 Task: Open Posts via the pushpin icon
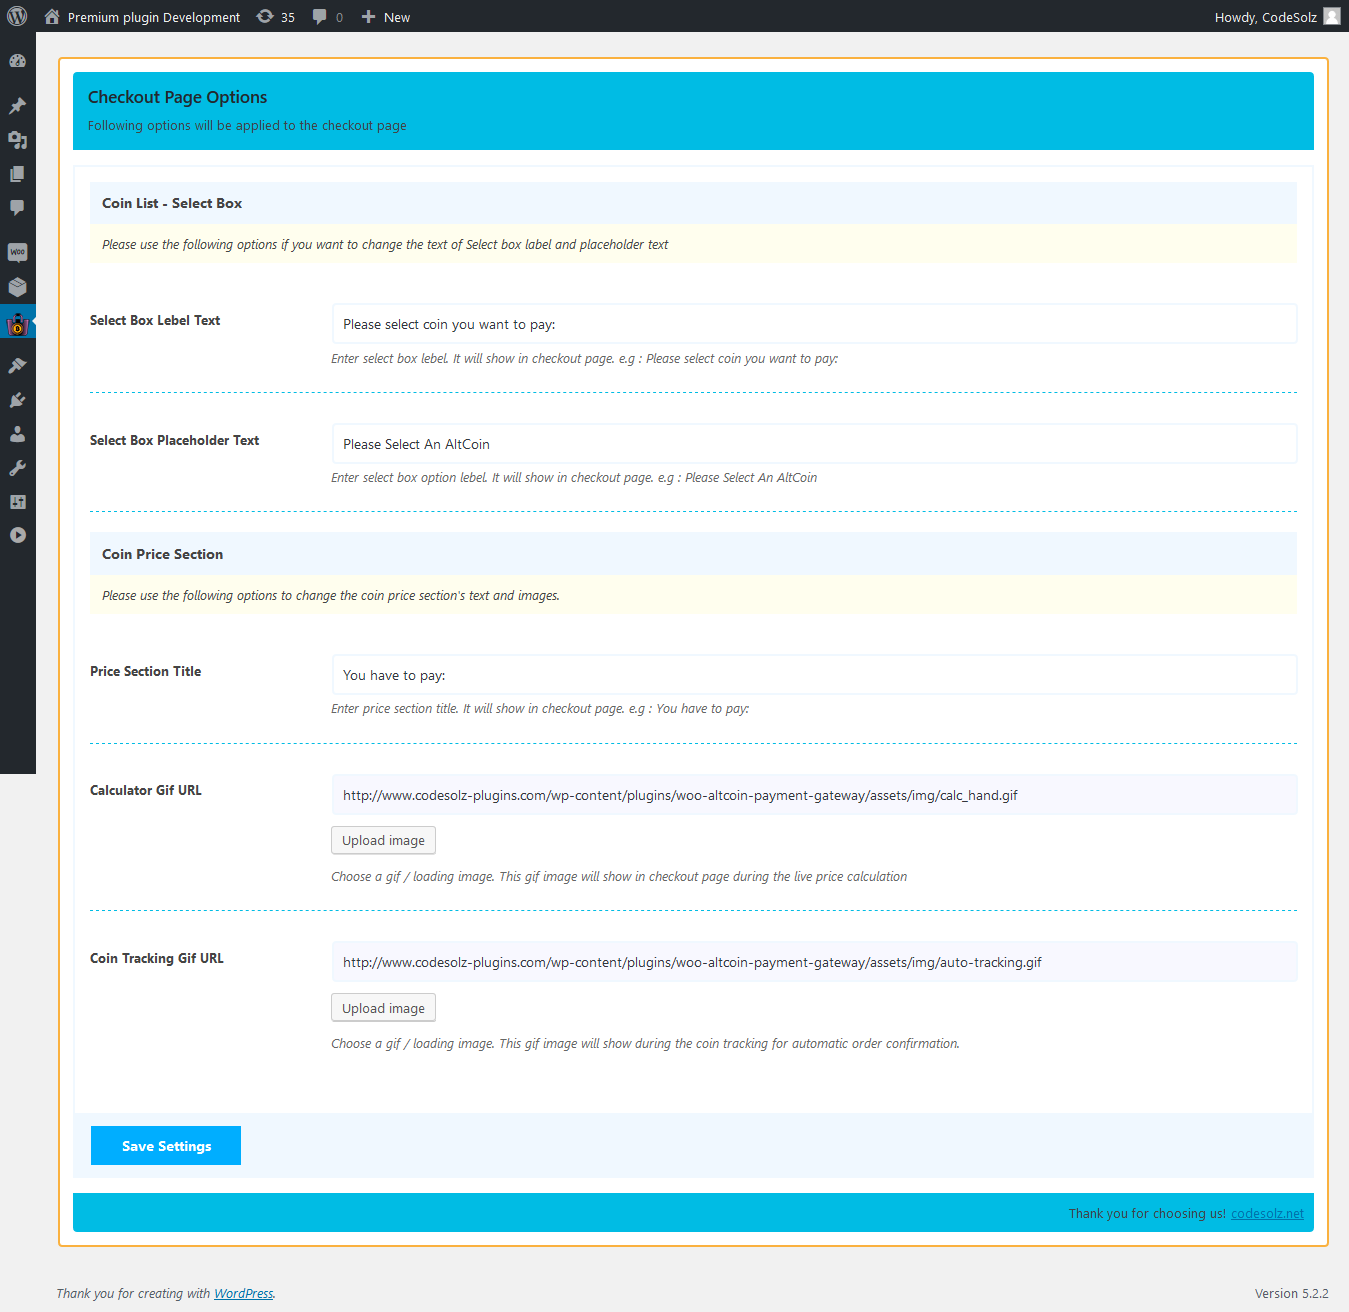(x=17, y=106)
